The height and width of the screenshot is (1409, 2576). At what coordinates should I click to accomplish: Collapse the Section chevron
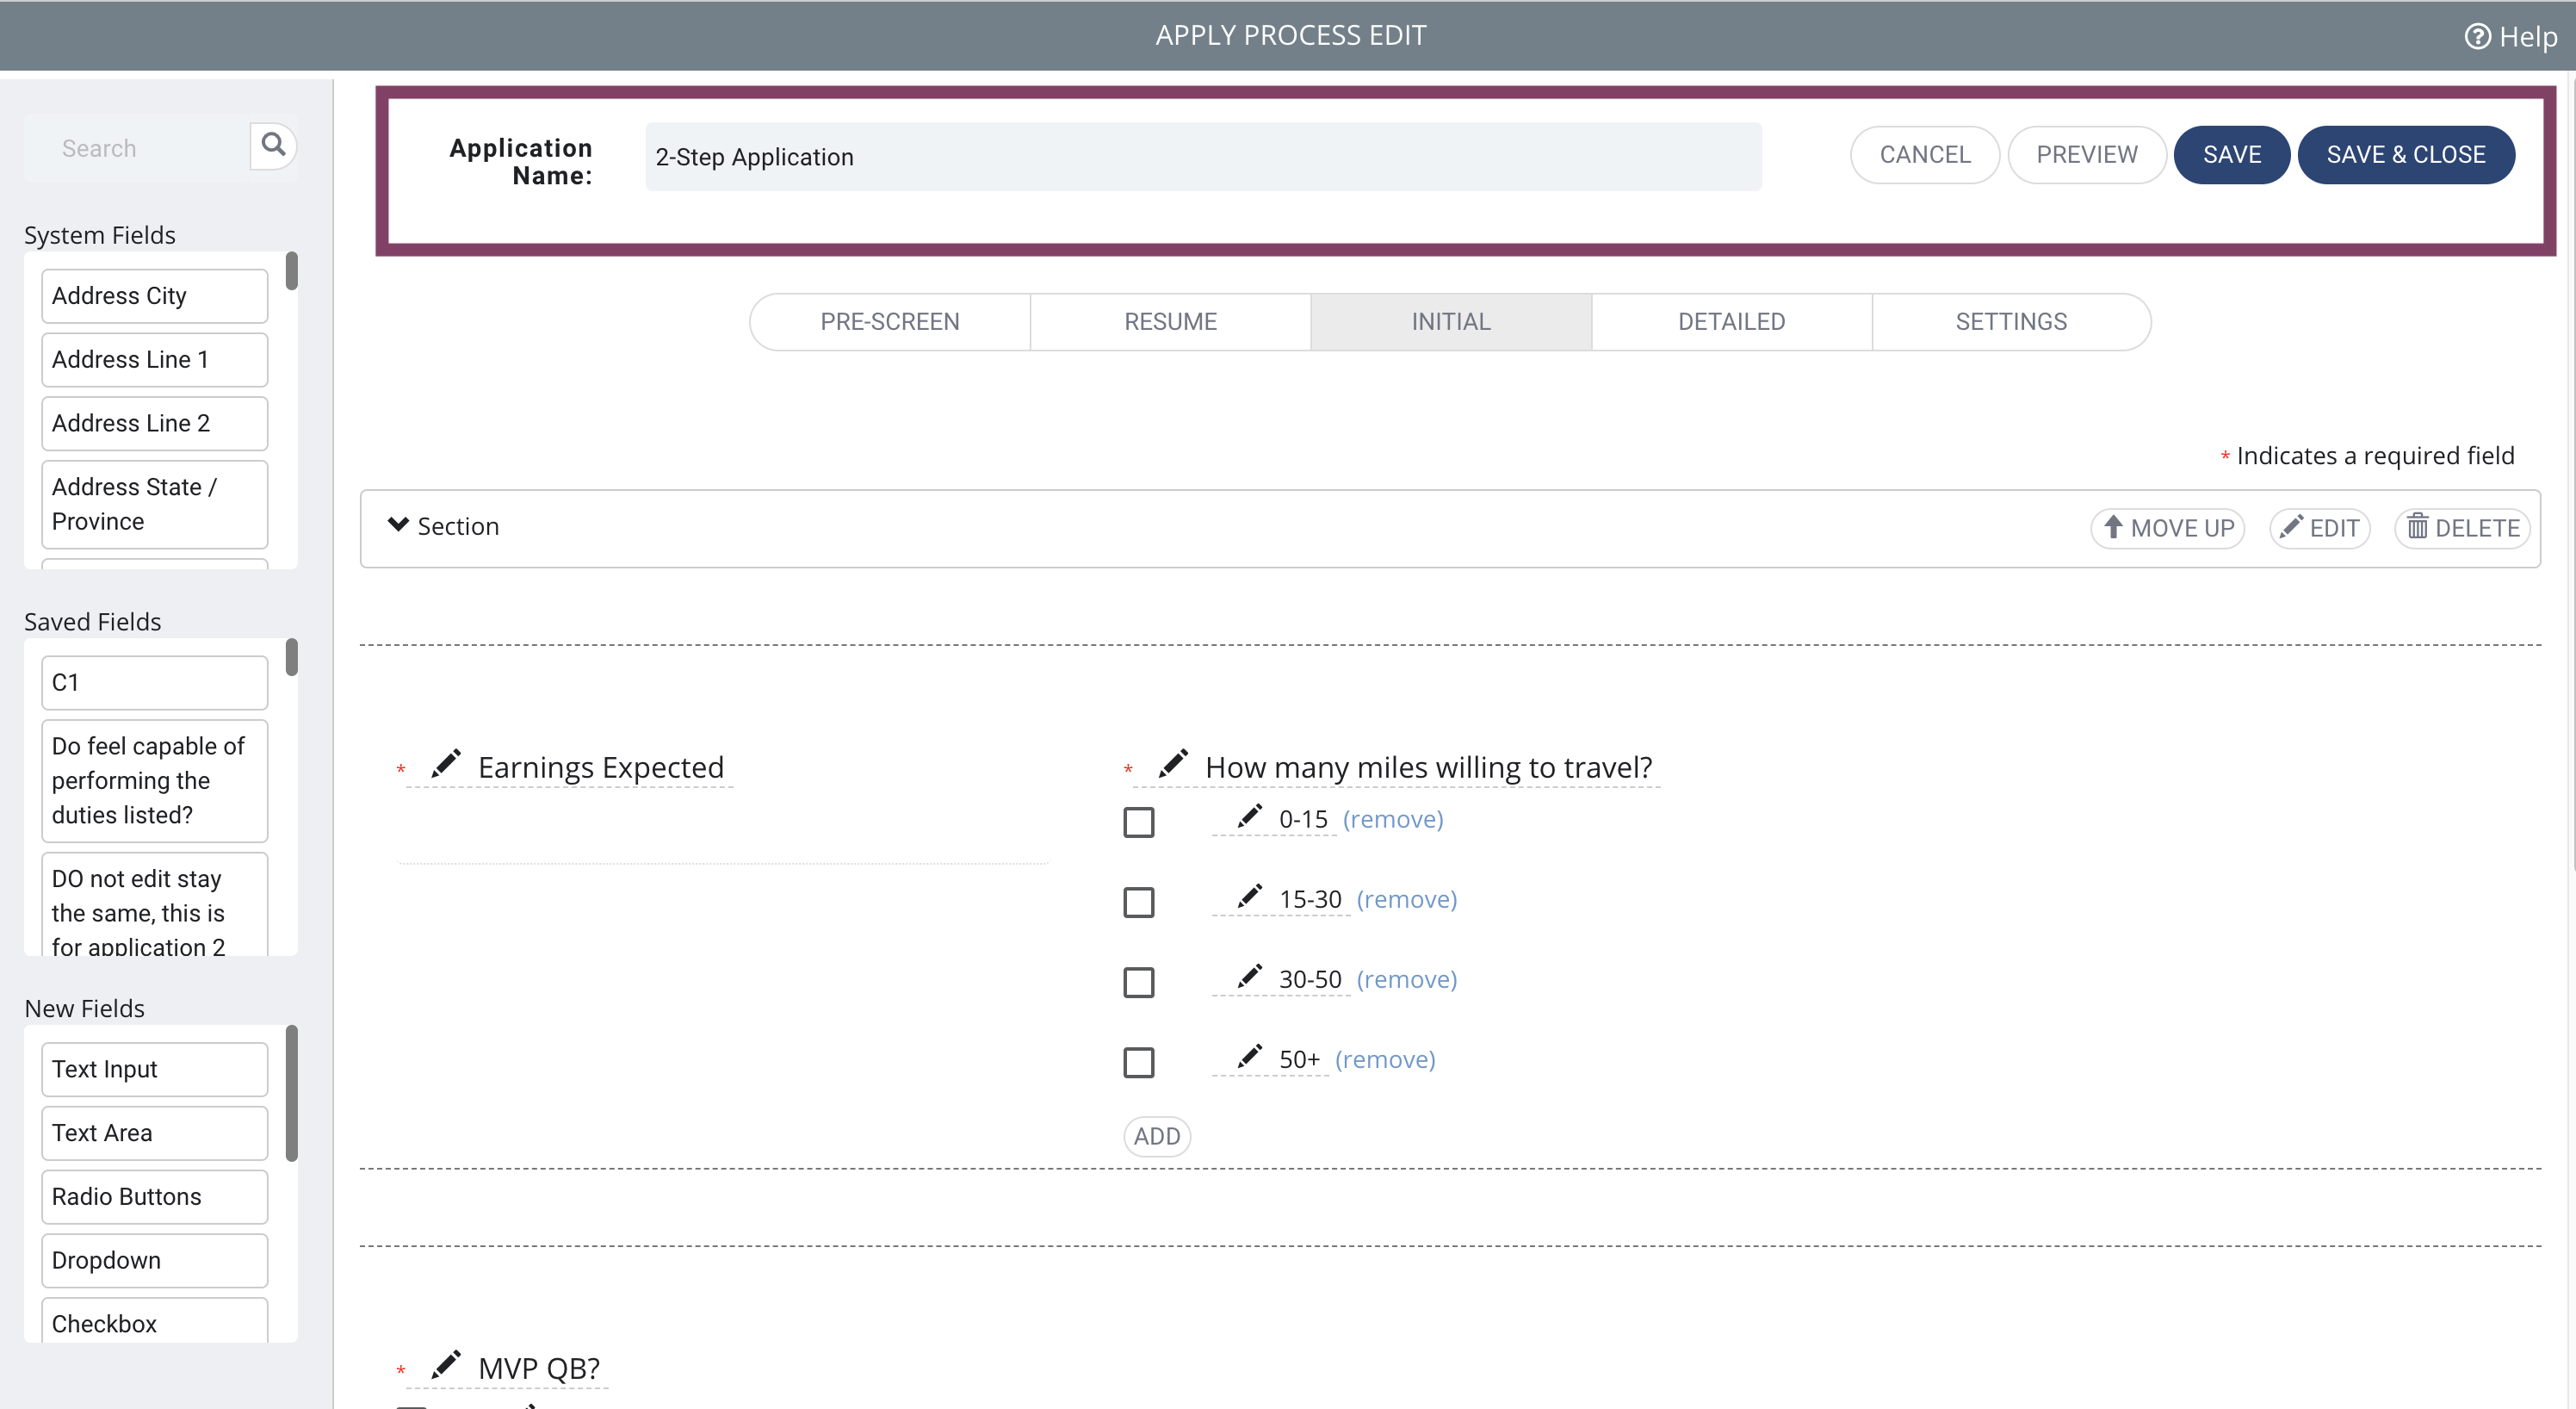pyautogui.click(x=398, y=525)
